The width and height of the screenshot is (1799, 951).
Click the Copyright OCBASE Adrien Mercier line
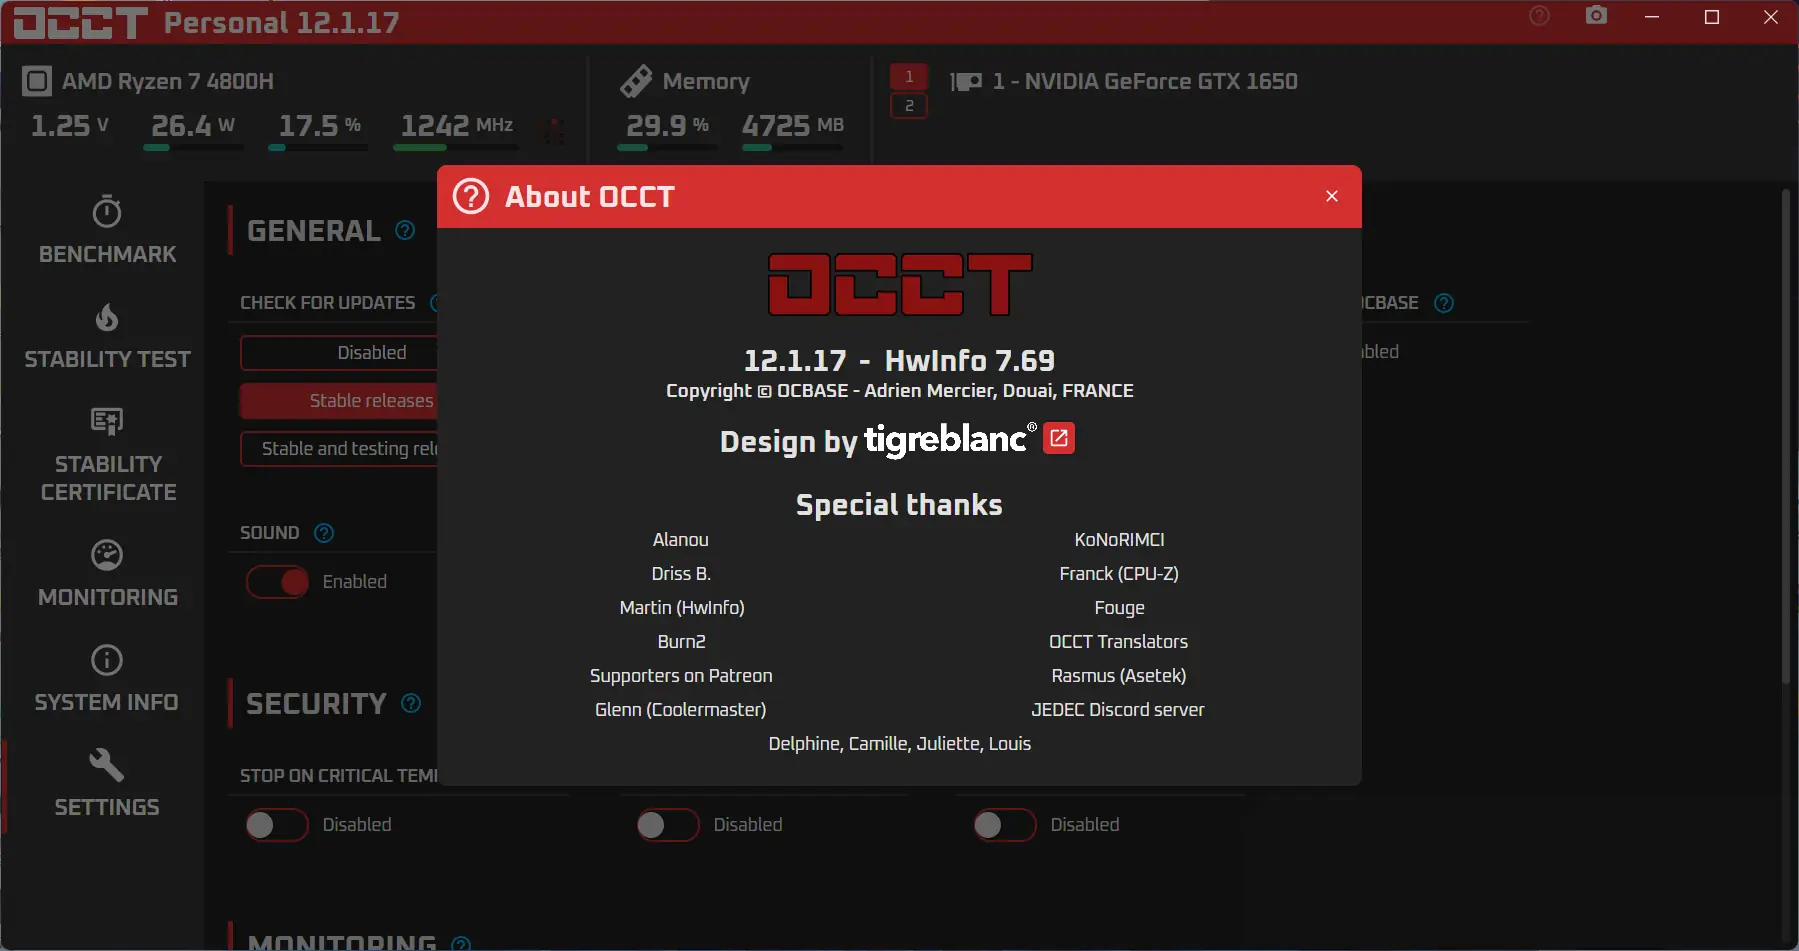(900, 391)
